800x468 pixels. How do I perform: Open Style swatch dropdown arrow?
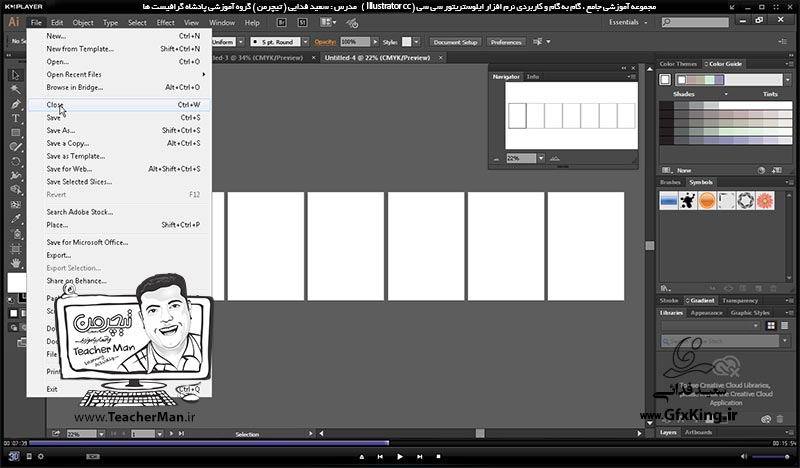click(x=416, y=42)
